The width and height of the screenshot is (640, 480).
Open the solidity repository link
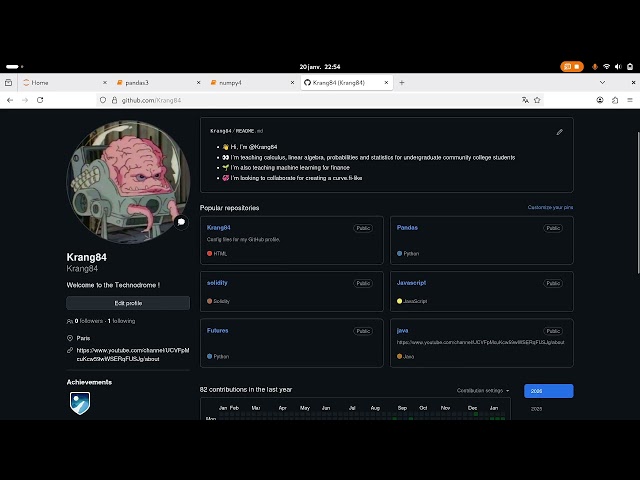click(217, 283)
